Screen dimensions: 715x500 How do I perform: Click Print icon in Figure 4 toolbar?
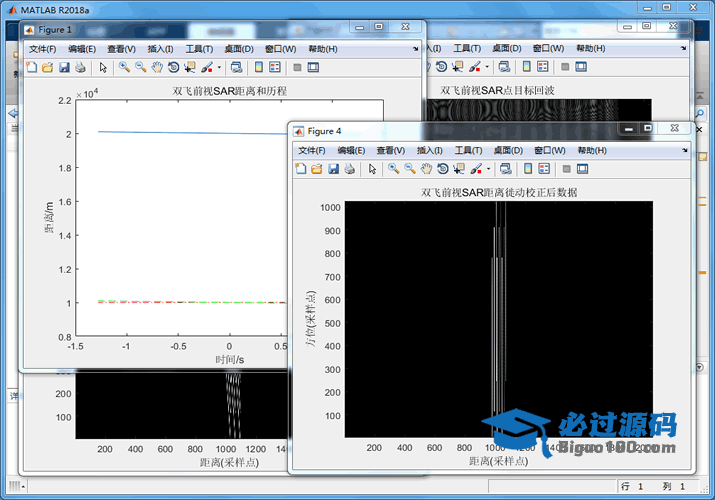pyautogui.click(x=349, y=169)
